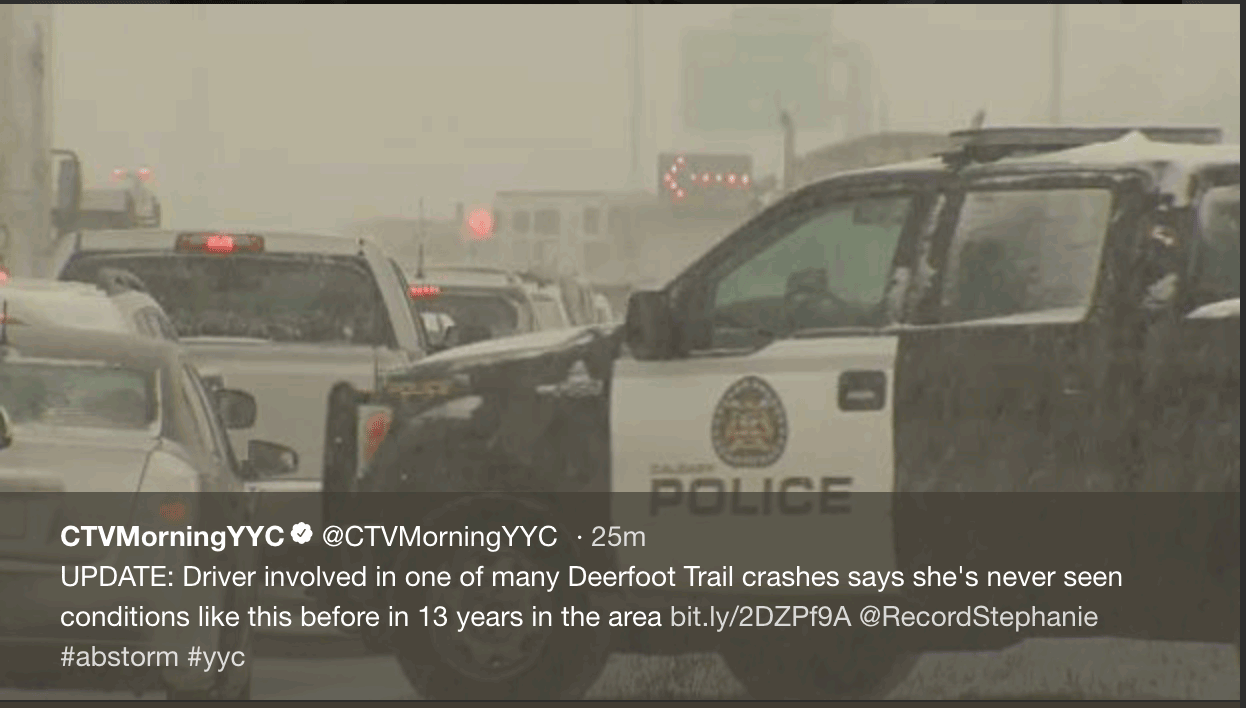Click the white pickup's red brake light
Viewport: 1246px width, 708px height.
219,242
